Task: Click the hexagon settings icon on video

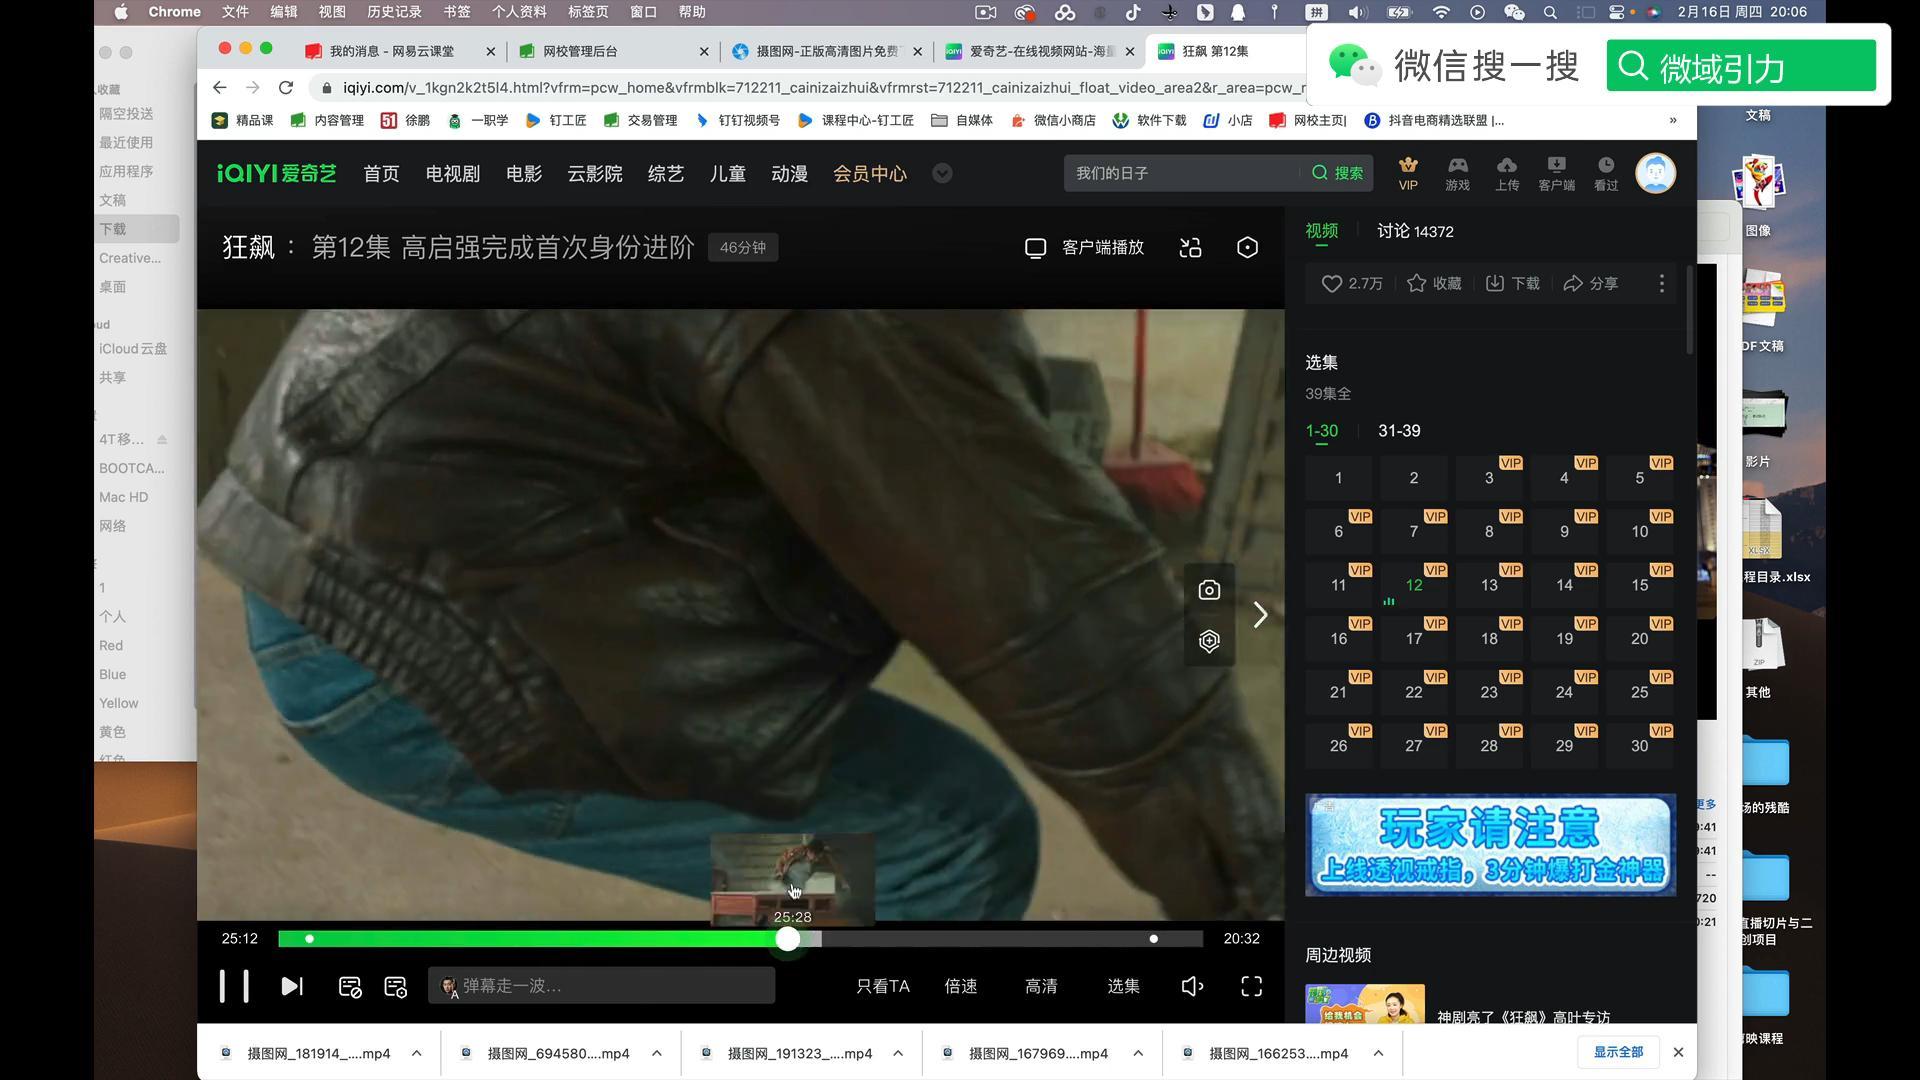Action: click(1209, 641)
